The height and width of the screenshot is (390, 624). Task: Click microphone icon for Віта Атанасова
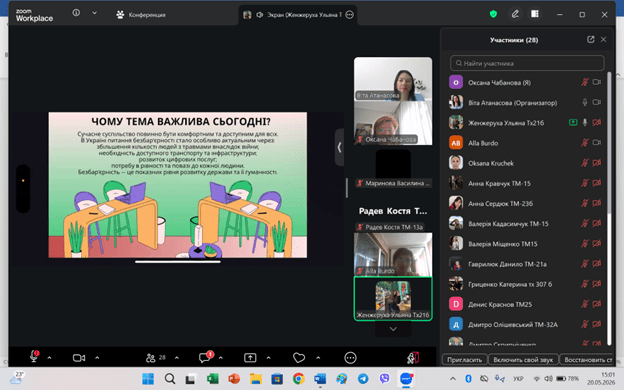click(585, 103)
